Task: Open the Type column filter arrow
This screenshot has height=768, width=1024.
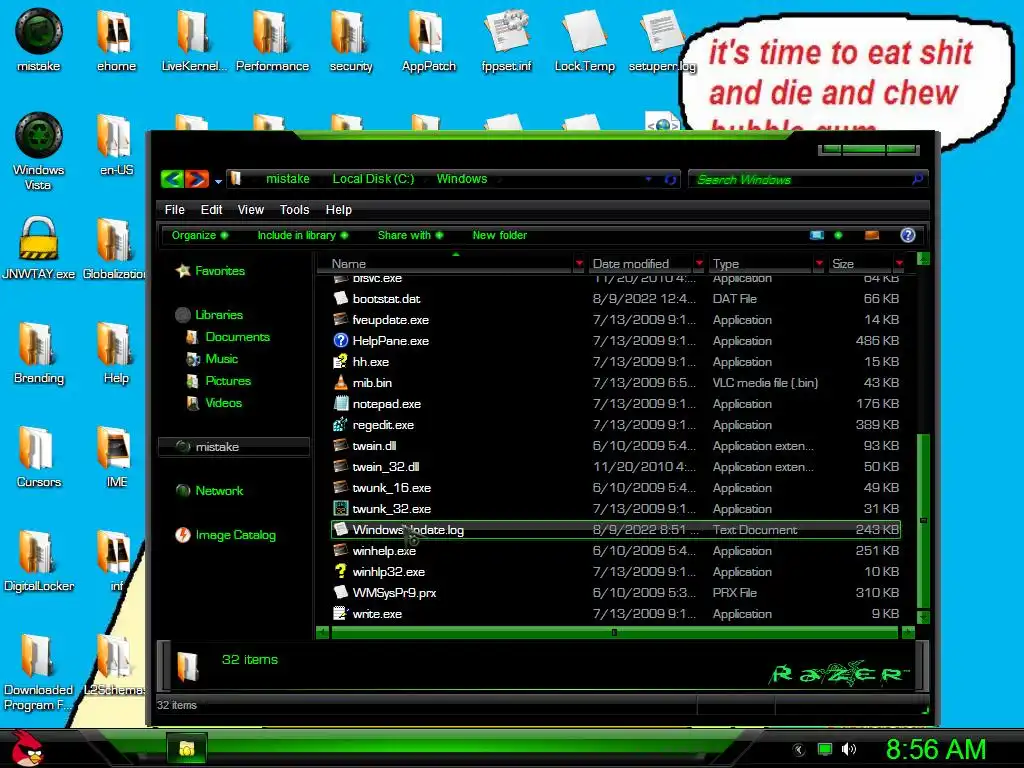Action: (819, 263)
